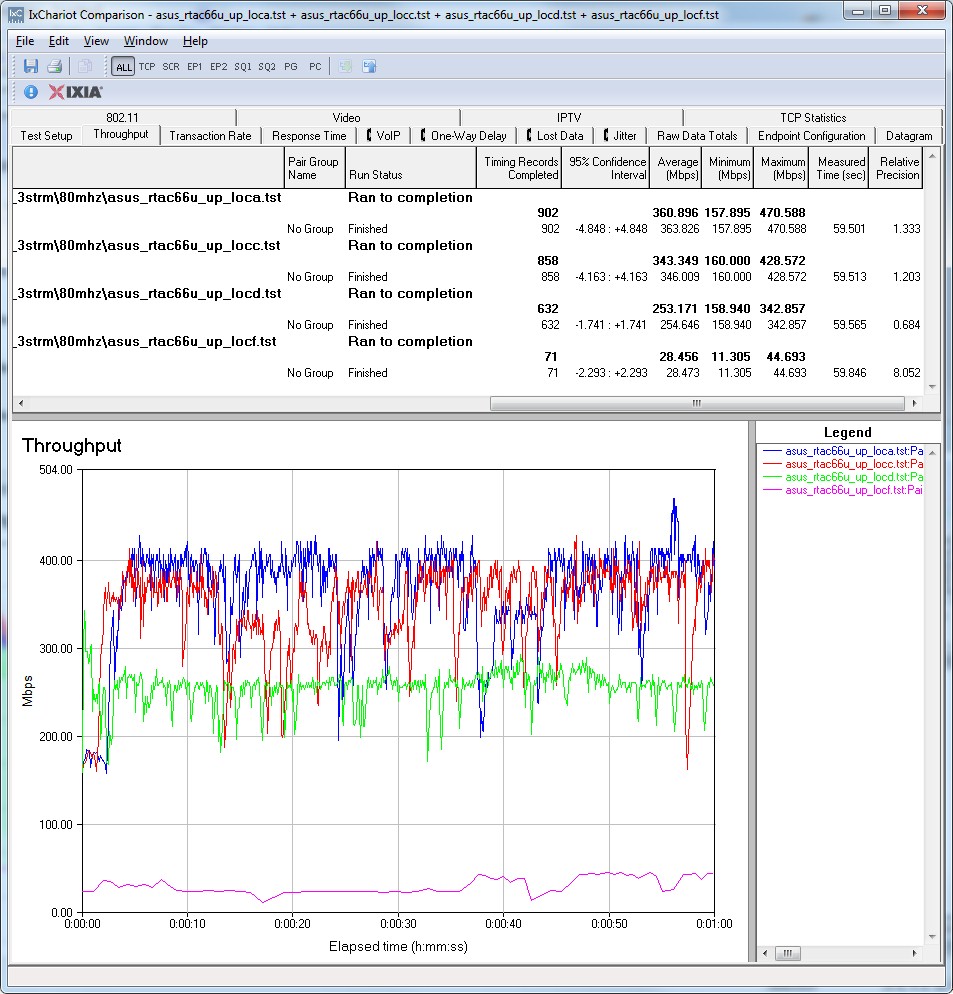Screen dimensions: 953x994
Task: Select the Video tab group
Action: [x=346, y=117]
